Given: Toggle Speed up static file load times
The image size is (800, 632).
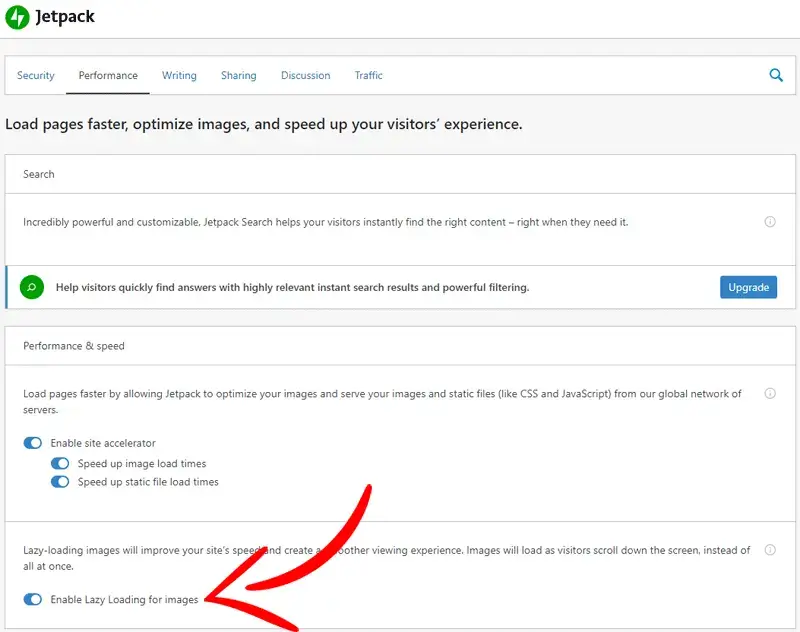Looking at the screenshot, I should pos(60,482).
